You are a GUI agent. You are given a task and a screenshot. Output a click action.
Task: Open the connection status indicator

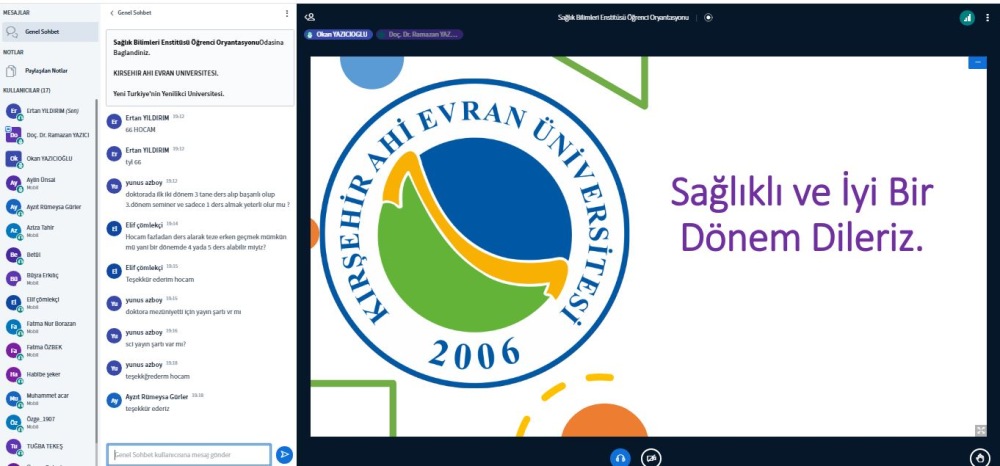pos(967,18)
